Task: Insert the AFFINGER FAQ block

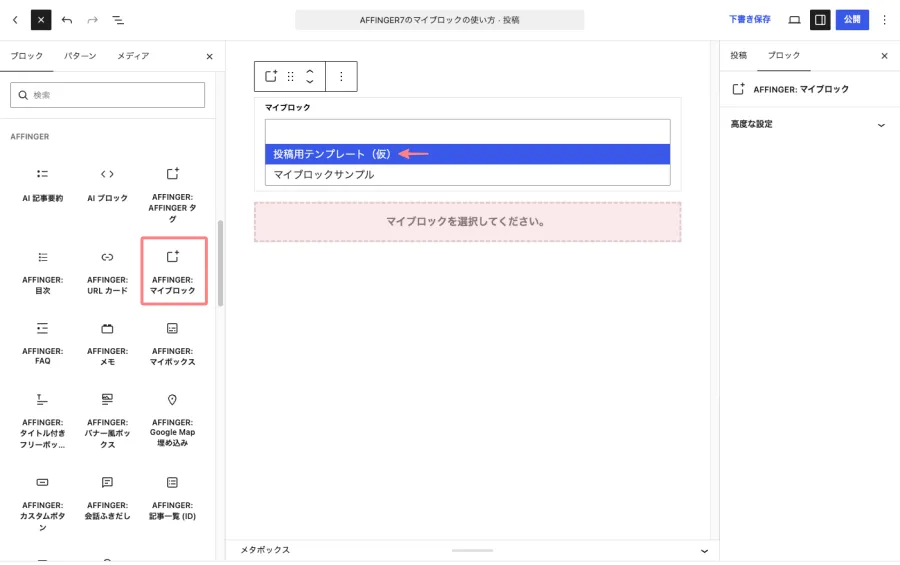Action: tap(42, 343)
